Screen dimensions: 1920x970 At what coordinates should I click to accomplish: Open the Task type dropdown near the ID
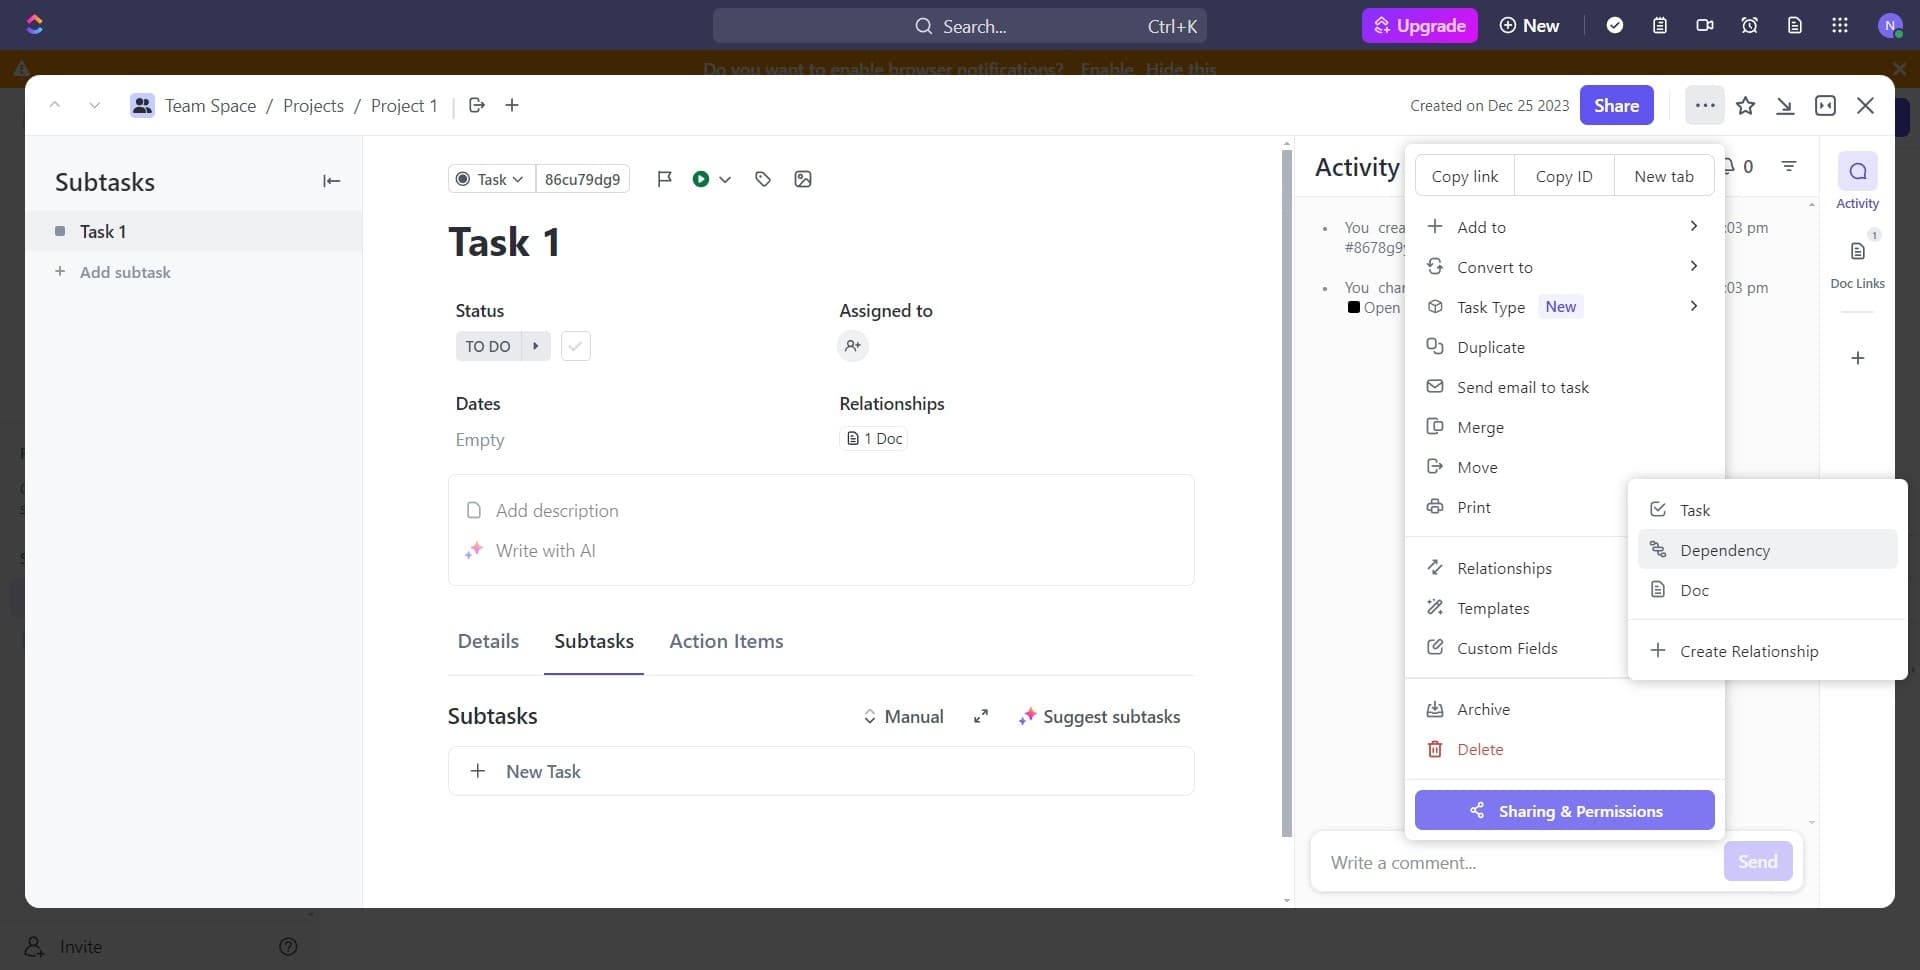pos(489,179)
